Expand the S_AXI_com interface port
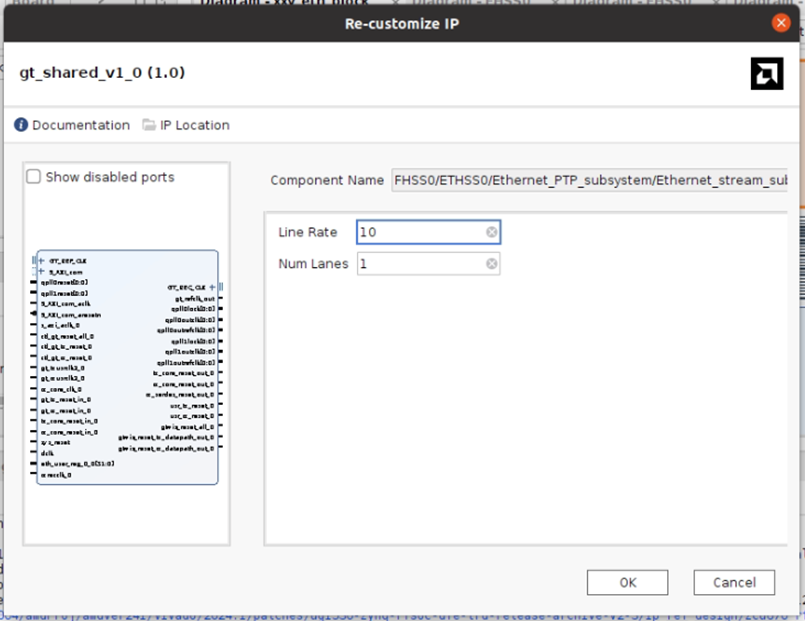Image resolution: width=805 pixels, height=621 pixels. coord(40,271)
